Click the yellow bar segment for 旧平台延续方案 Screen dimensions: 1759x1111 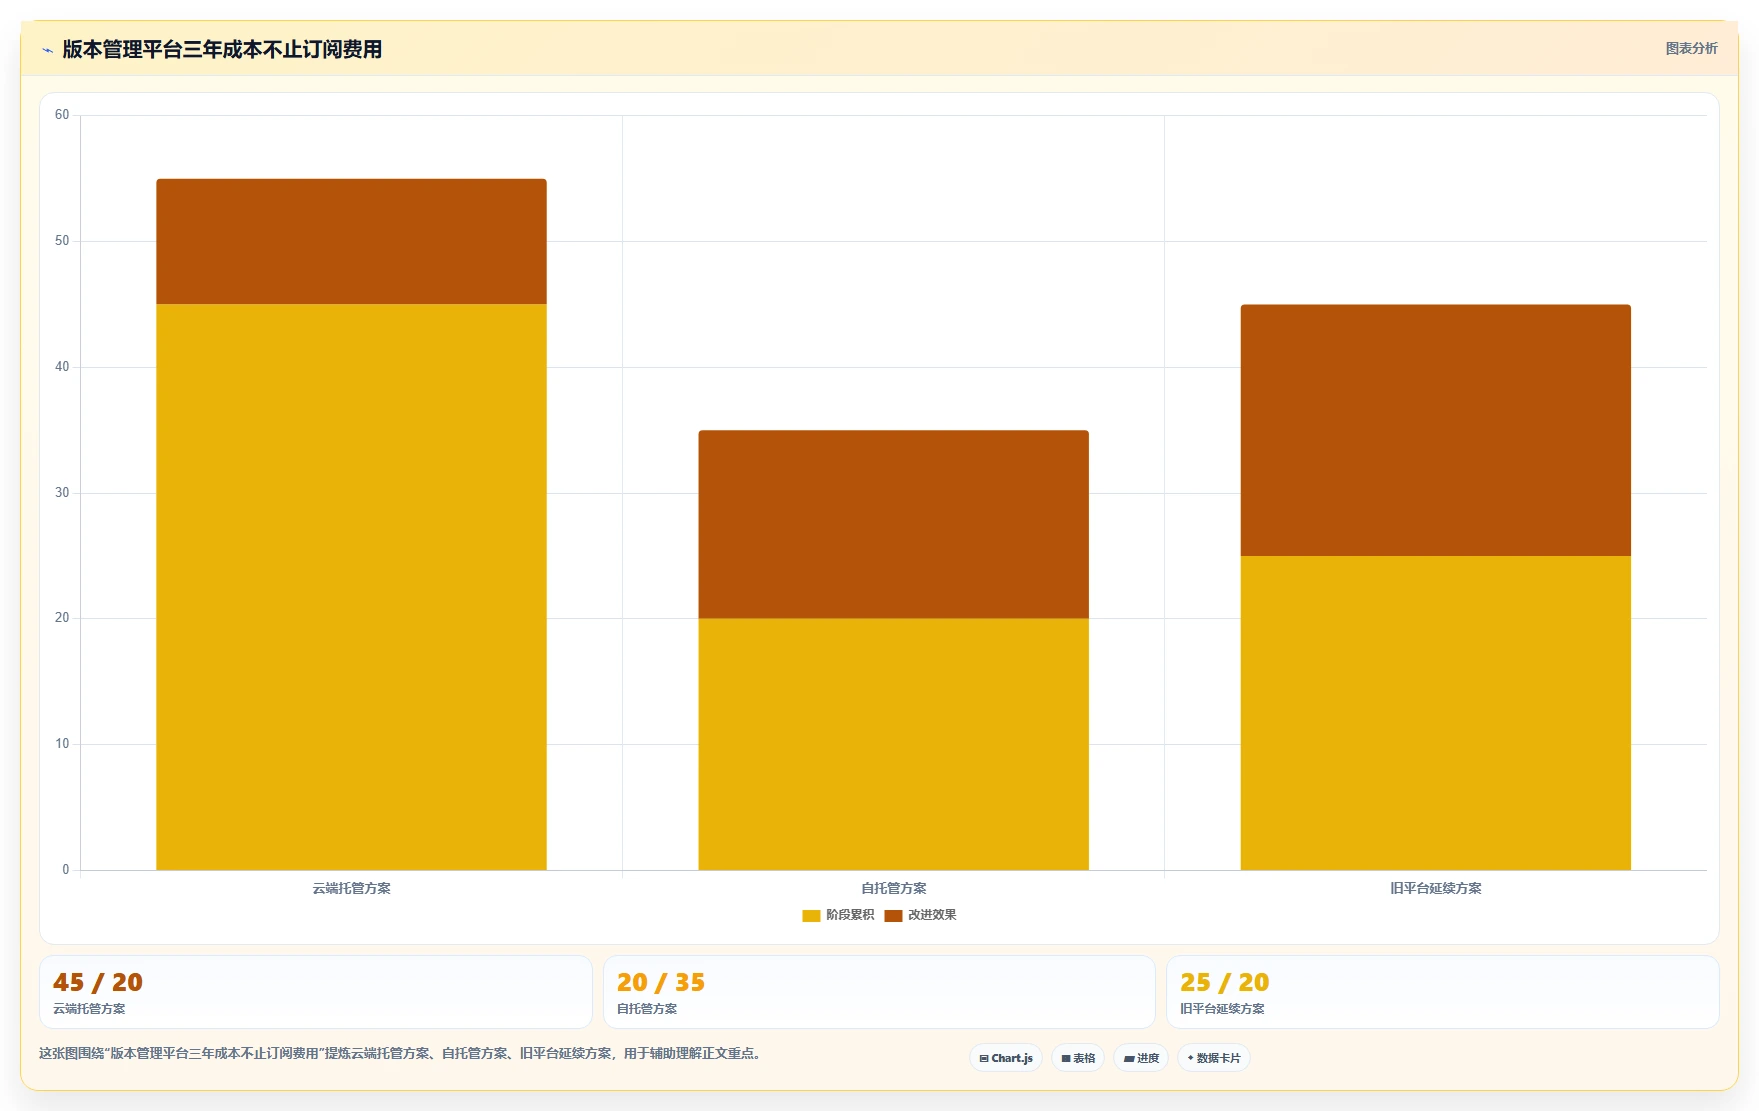tap(1435, 713)
